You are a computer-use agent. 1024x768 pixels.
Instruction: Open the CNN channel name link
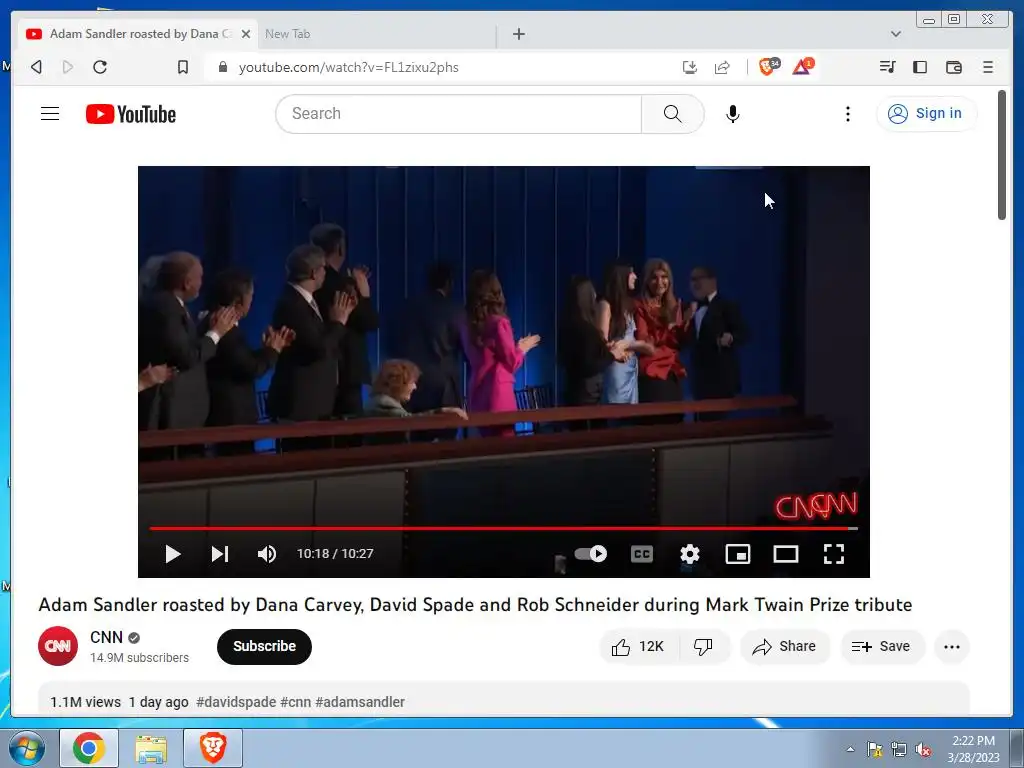(106, 637)
